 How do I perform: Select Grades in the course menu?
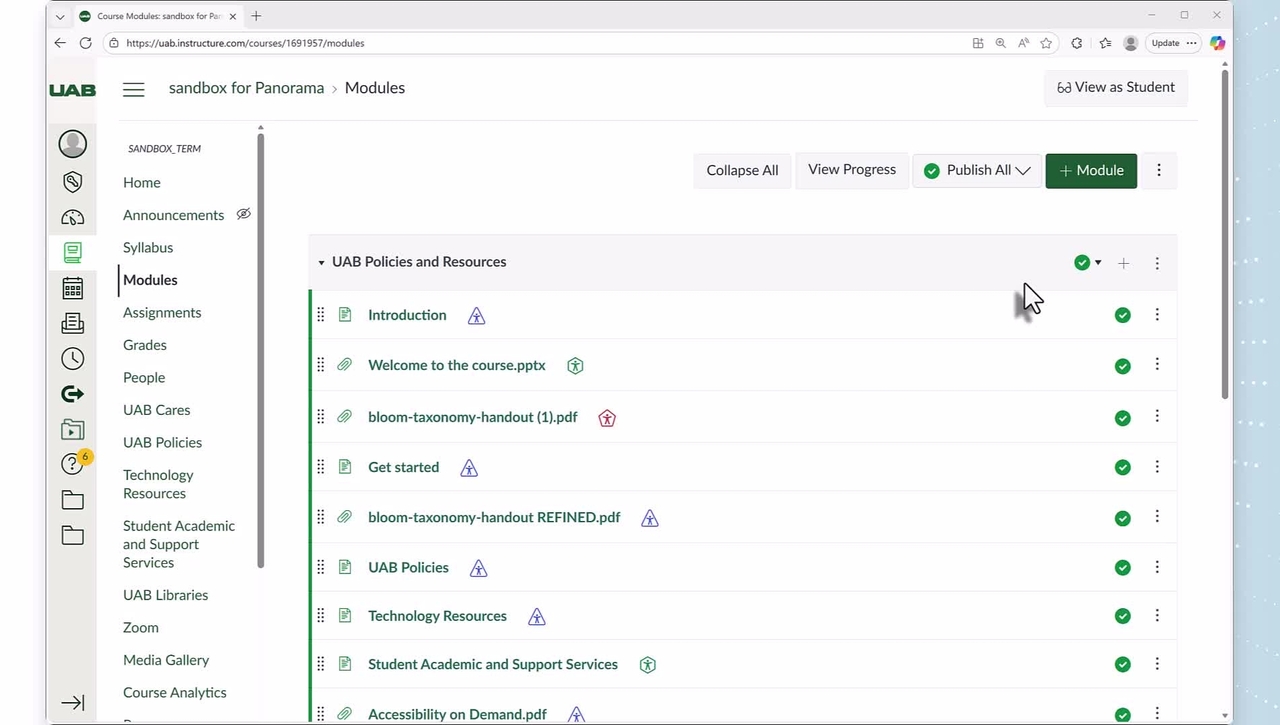click(145, 345)
